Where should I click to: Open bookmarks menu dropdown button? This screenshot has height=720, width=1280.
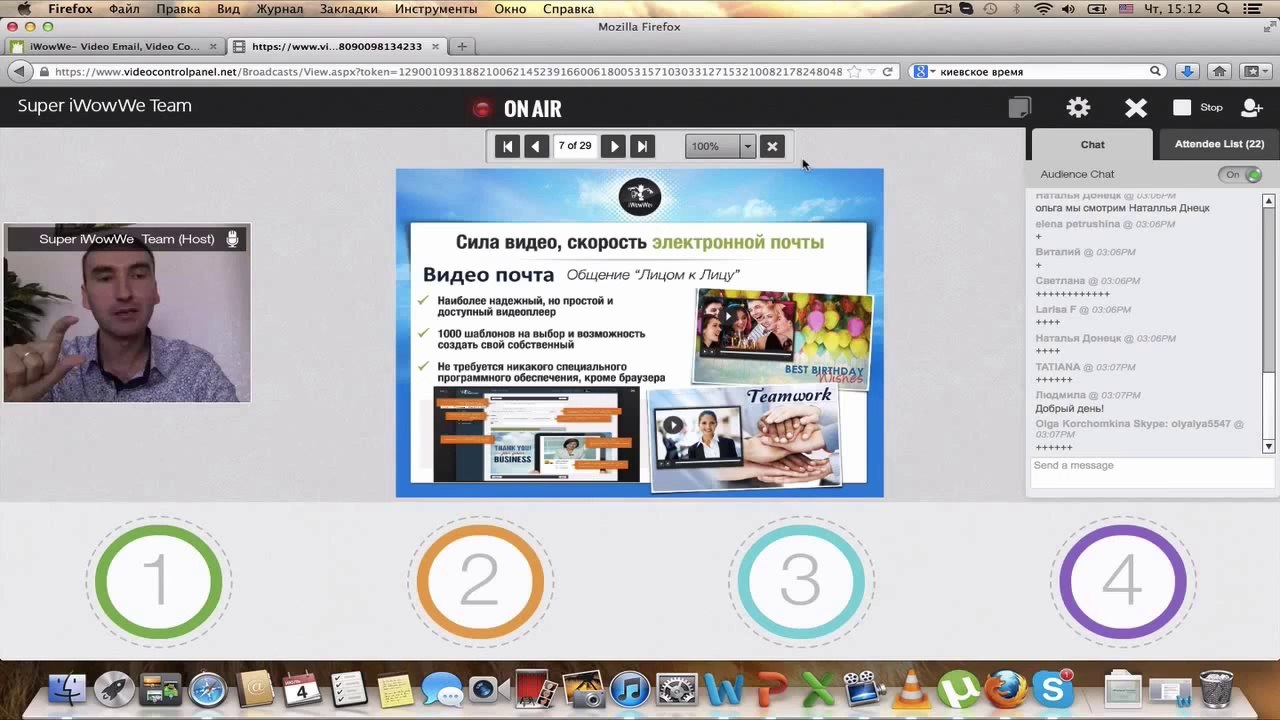(1255, 72)
